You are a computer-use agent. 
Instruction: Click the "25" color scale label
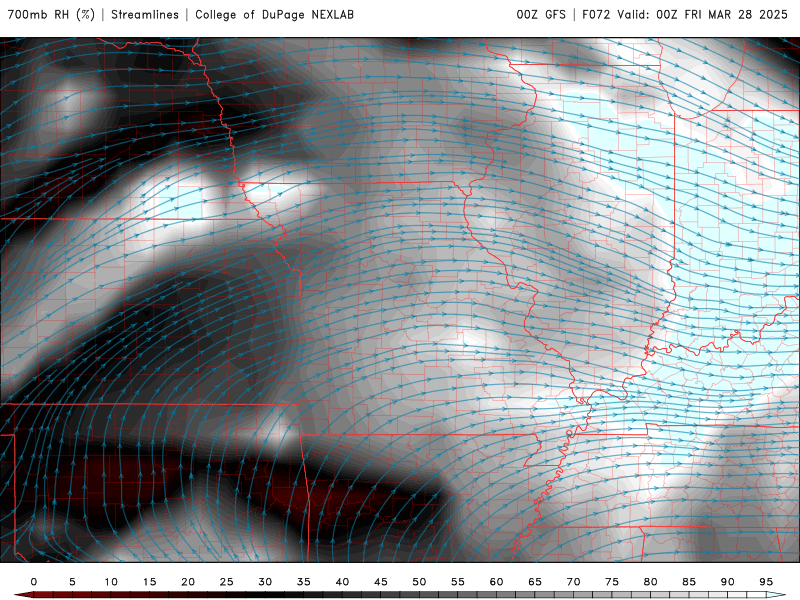coord(227,582)
